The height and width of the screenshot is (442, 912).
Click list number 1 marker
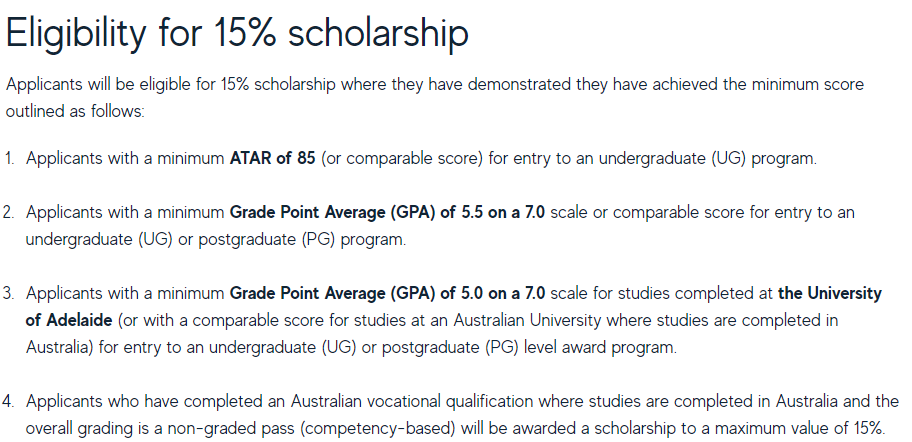pos(10,158)
